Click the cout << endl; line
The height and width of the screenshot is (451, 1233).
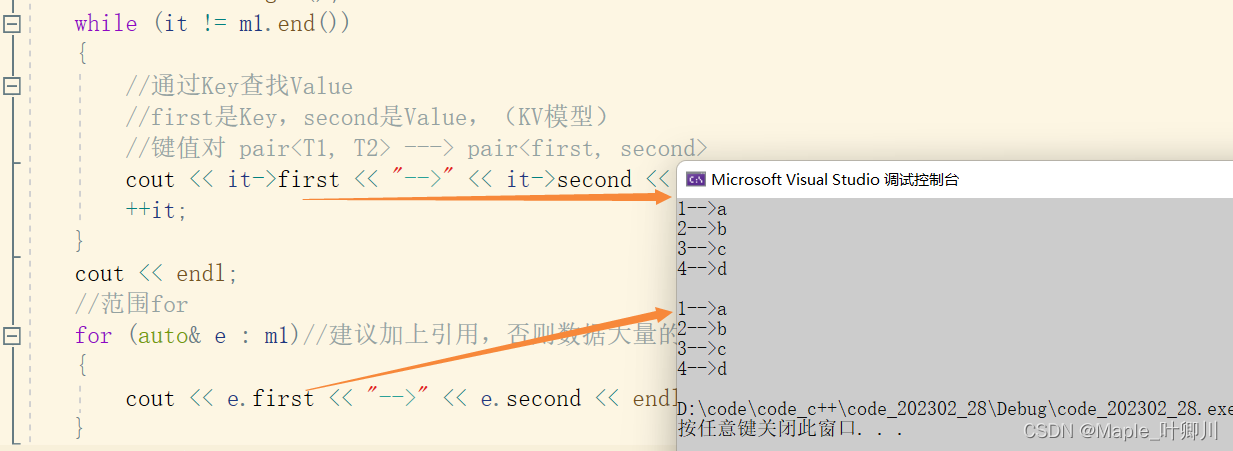[155, 274]
